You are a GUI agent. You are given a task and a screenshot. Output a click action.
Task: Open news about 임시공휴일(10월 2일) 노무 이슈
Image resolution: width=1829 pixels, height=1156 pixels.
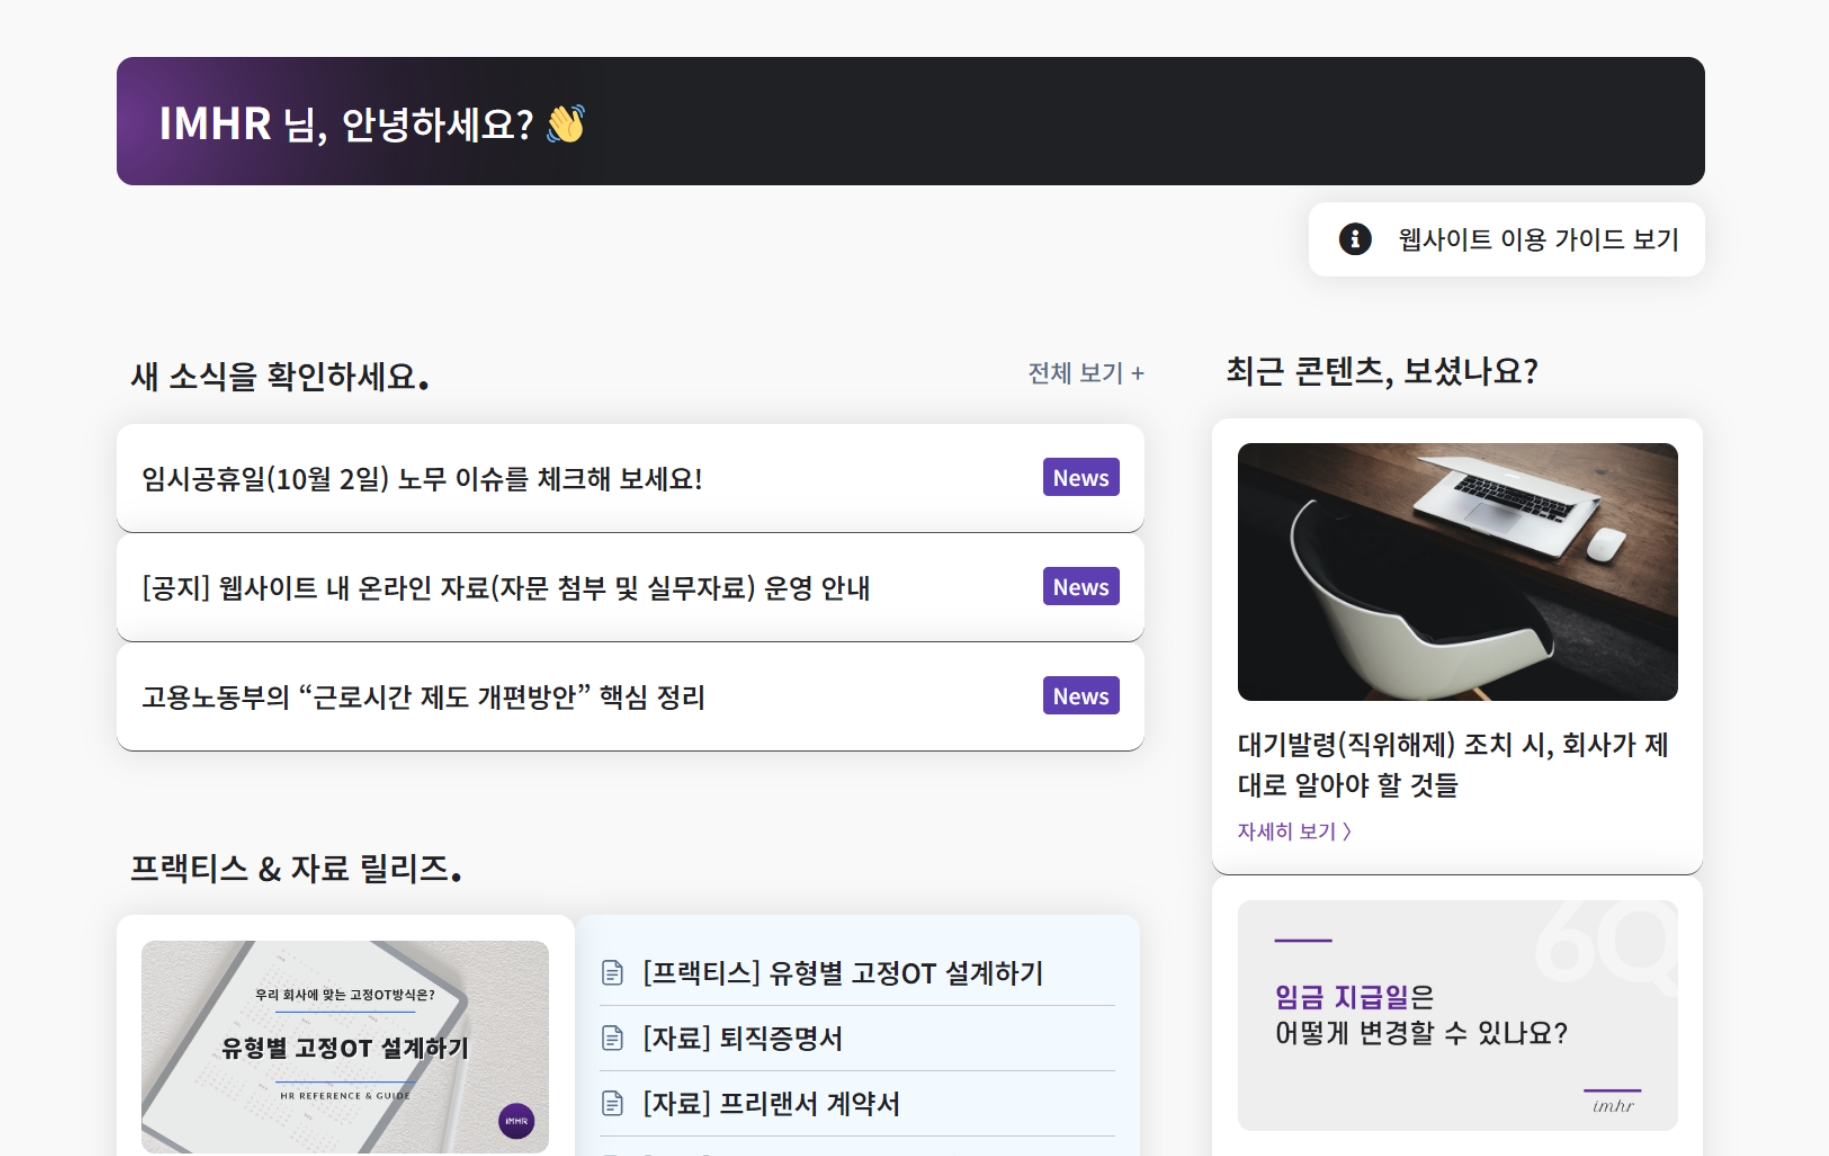pos(422,479)
